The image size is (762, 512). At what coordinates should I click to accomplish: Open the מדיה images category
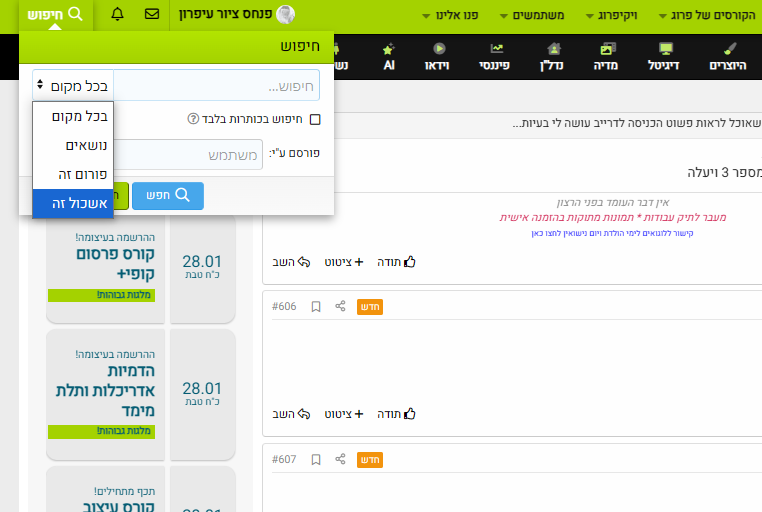tap(606, 57)
